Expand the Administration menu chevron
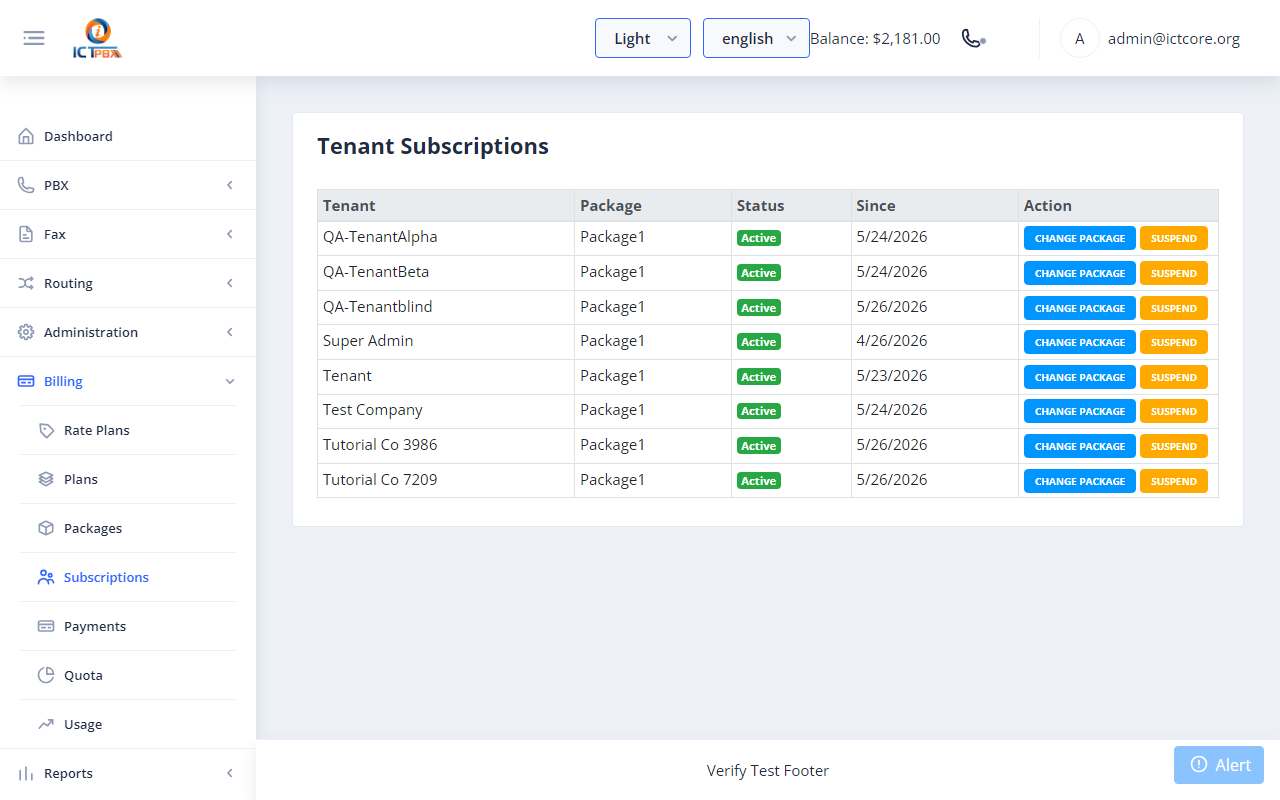This screenshot has height=800, width=1280. (x=230, y=332)
